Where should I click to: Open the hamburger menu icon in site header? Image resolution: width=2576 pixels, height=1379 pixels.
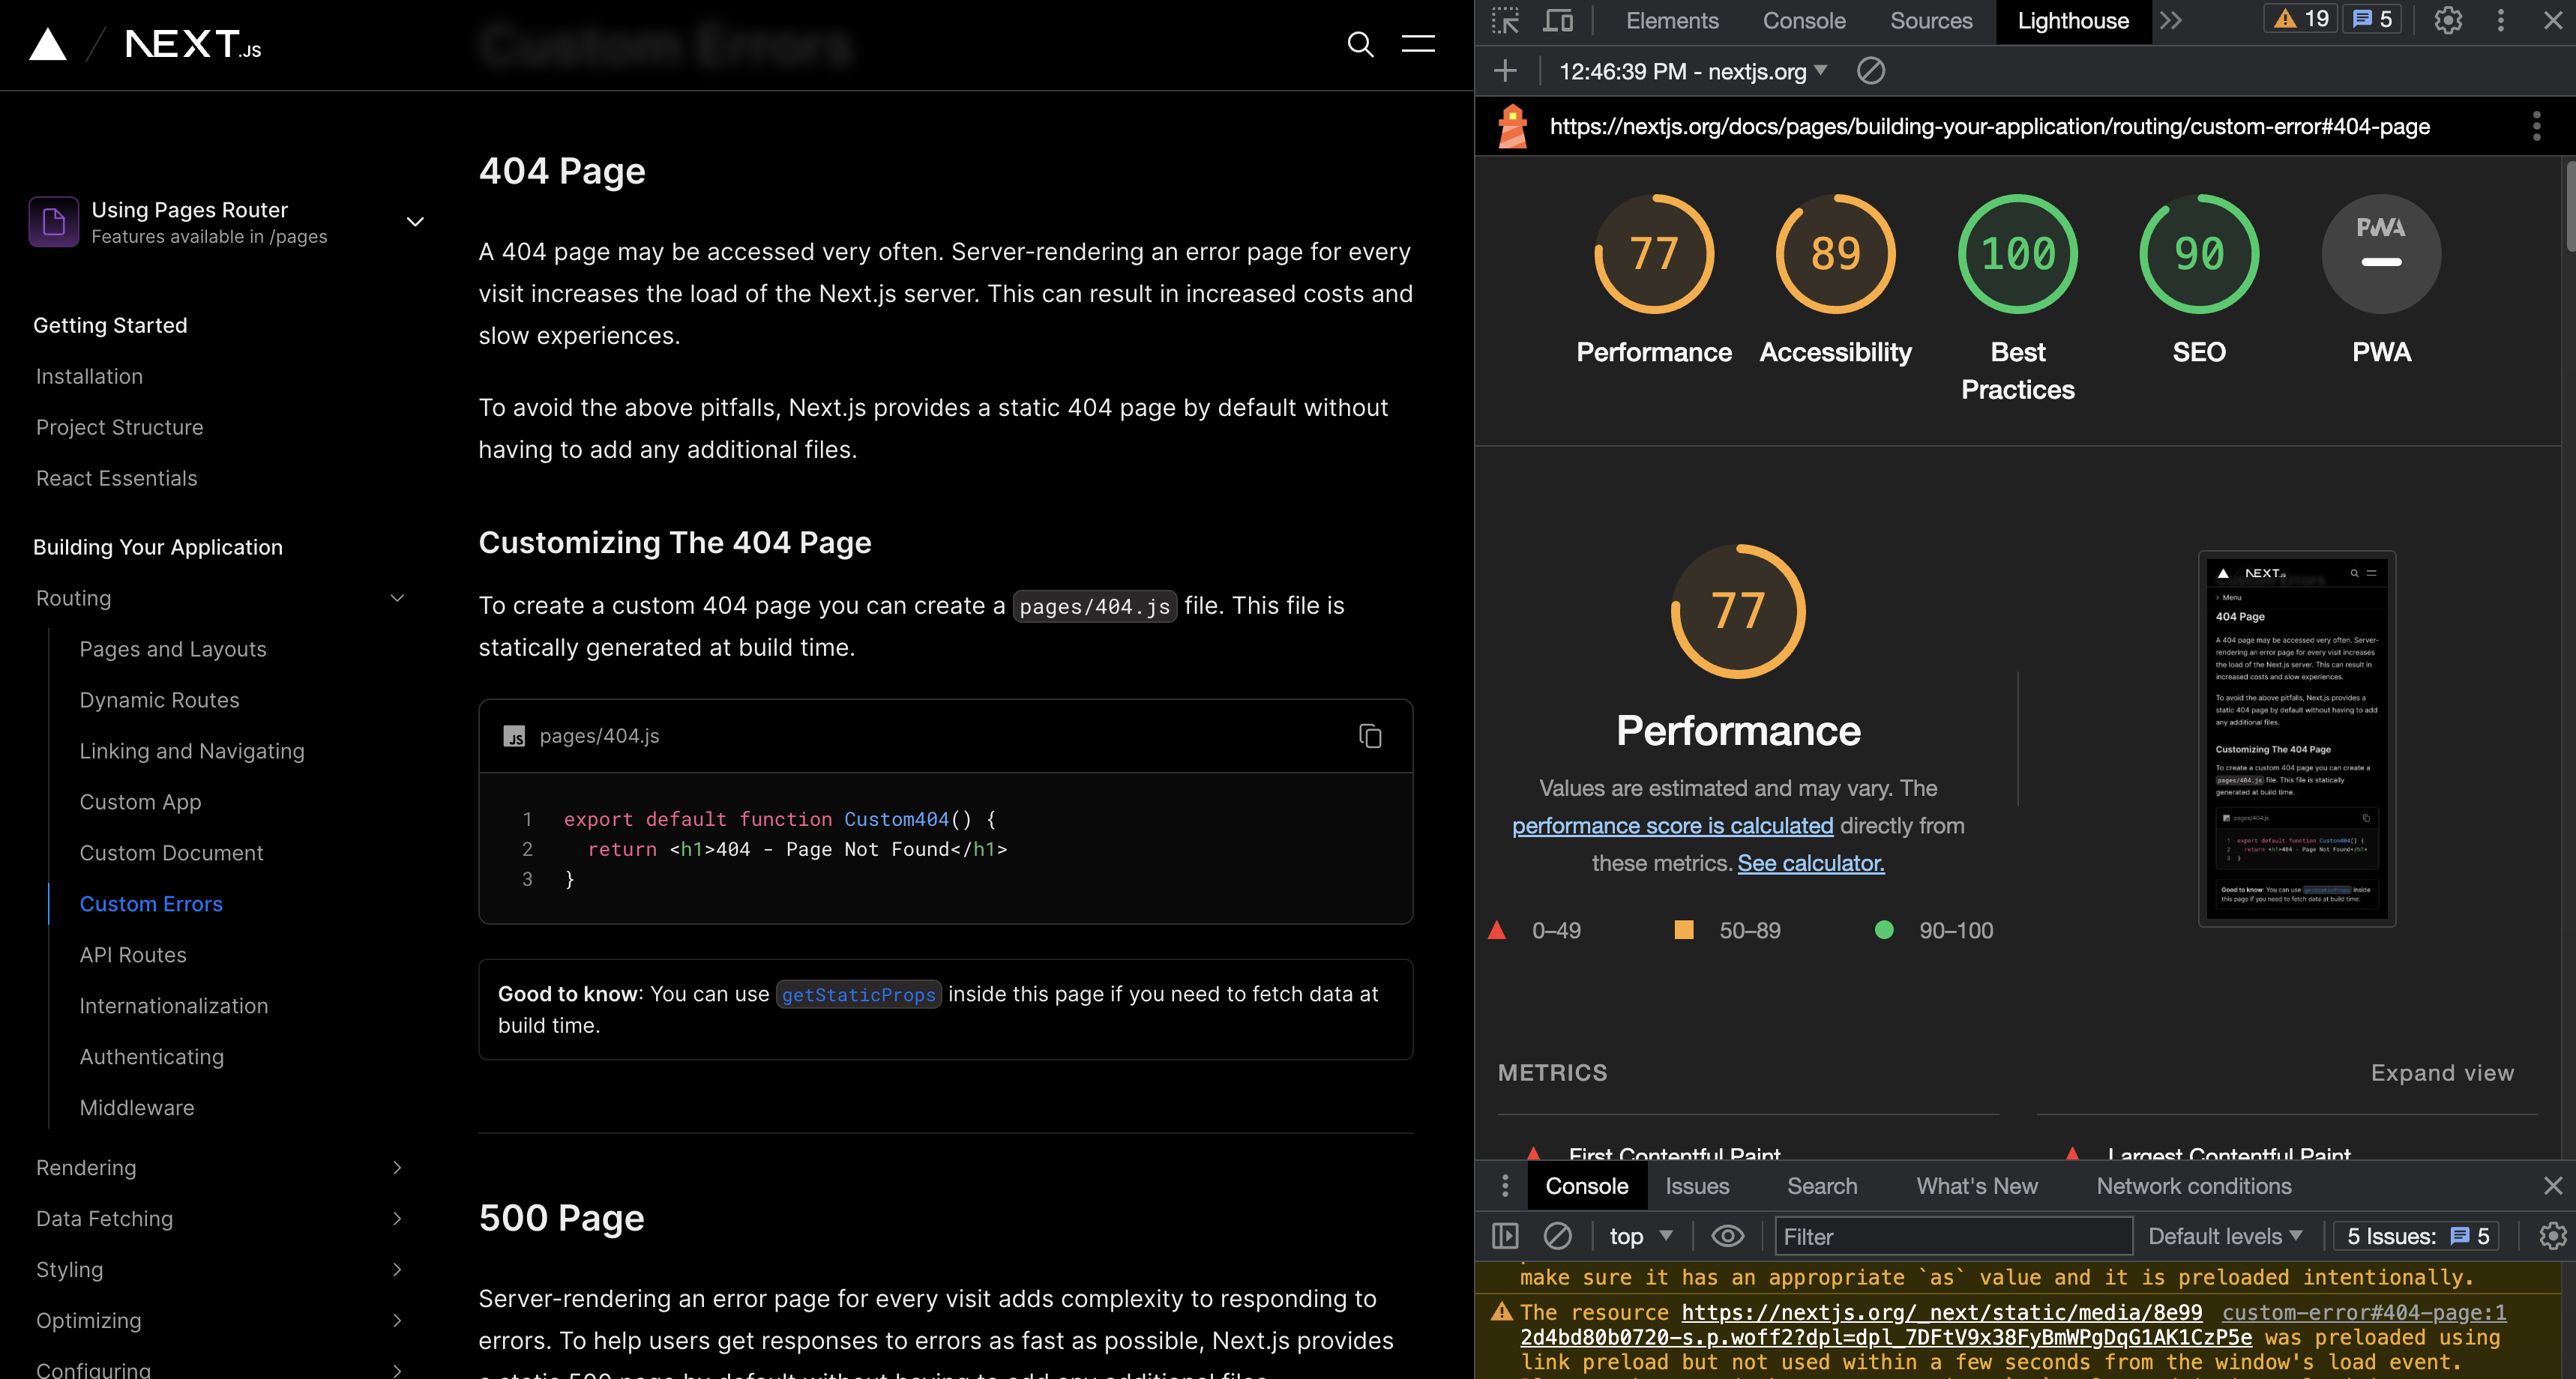(1417, 44)
